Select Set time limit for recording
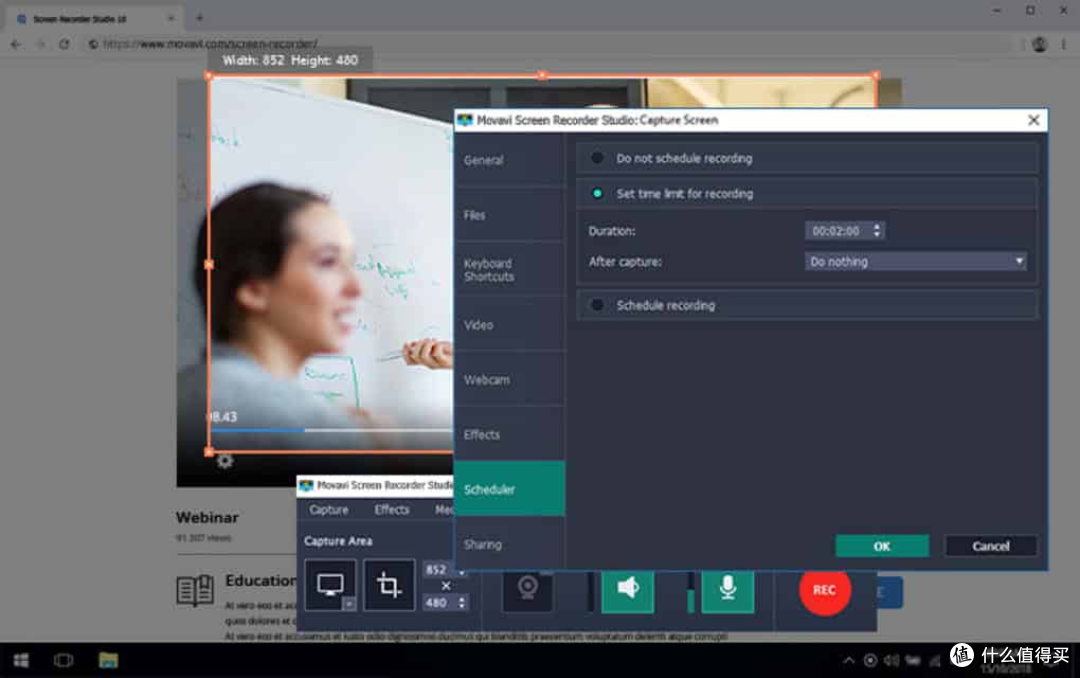This screenshot has height=678, width=1080. pos(807,194)
